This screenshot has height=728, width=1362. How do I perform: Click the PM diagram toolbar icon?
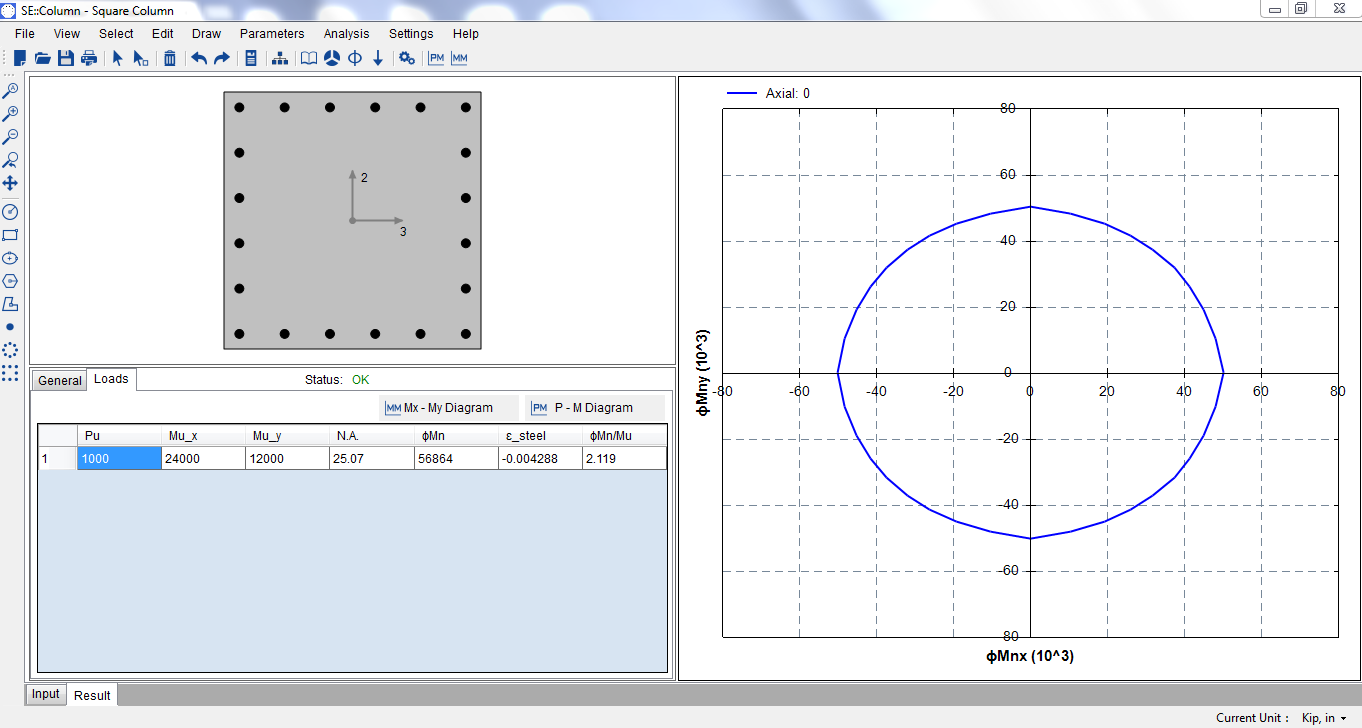coord(436,58)
